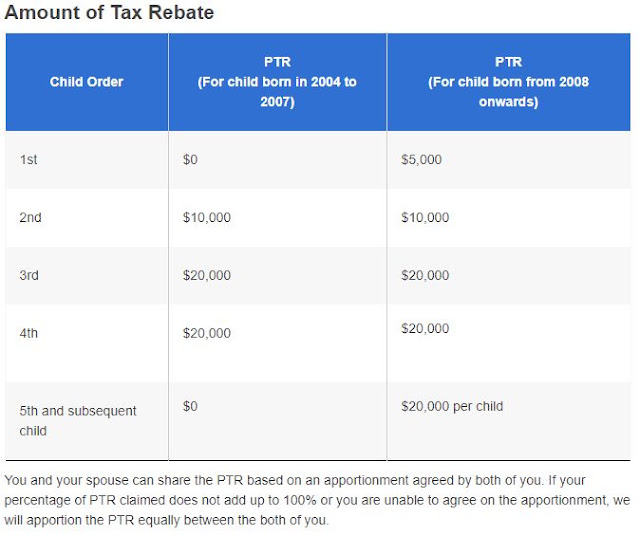Screen dimensions: 640x536
Task: Click the 'PTR (For child born in 2004 to 2007)' header
Action: (277, 82)
